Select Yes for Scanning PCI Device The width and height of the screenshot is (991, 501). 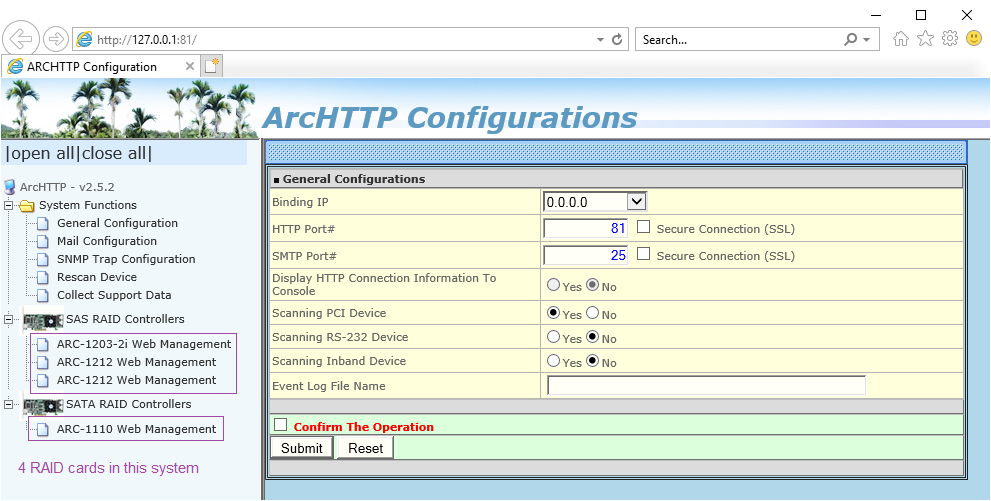(x=554, y=312)
